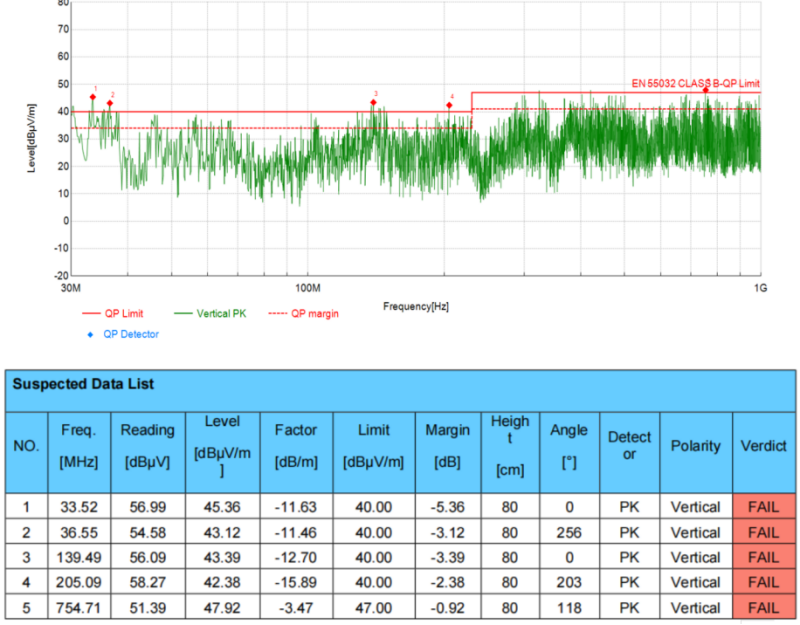Click the QP margin dashed legend icon
800x625 pixels.
click(276, 313)
